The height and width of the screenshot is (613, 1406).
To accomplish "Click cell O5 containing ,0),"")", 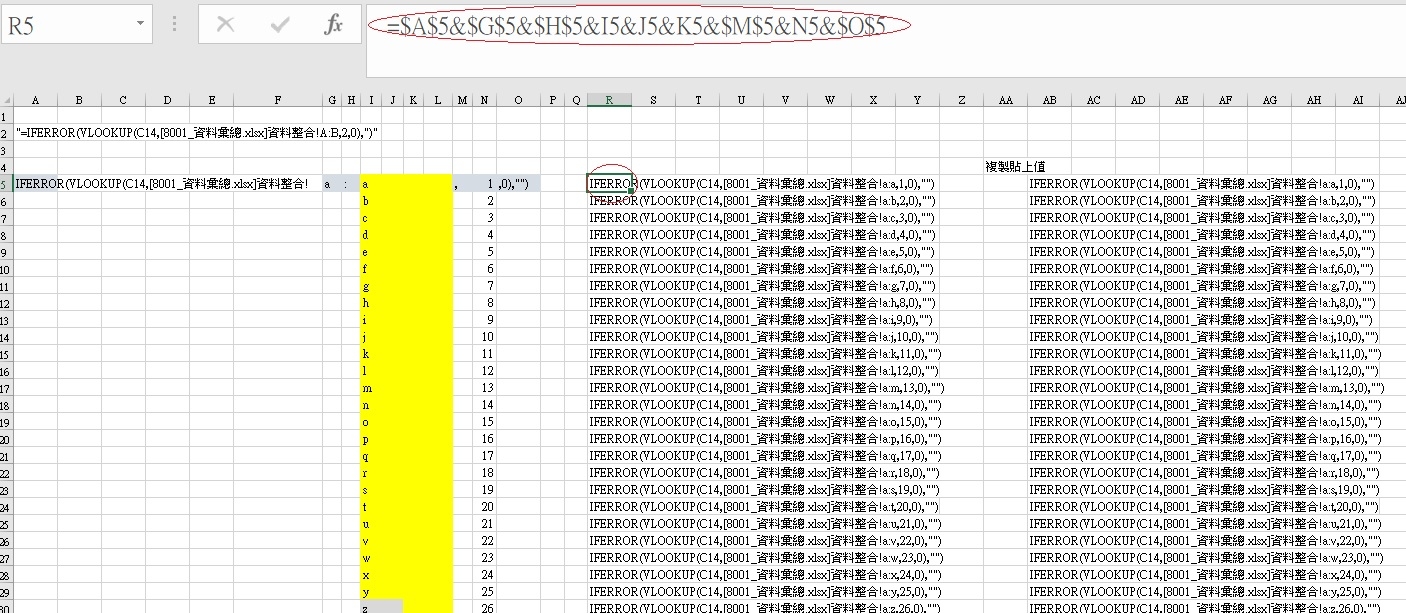I will tap(518, 184).
